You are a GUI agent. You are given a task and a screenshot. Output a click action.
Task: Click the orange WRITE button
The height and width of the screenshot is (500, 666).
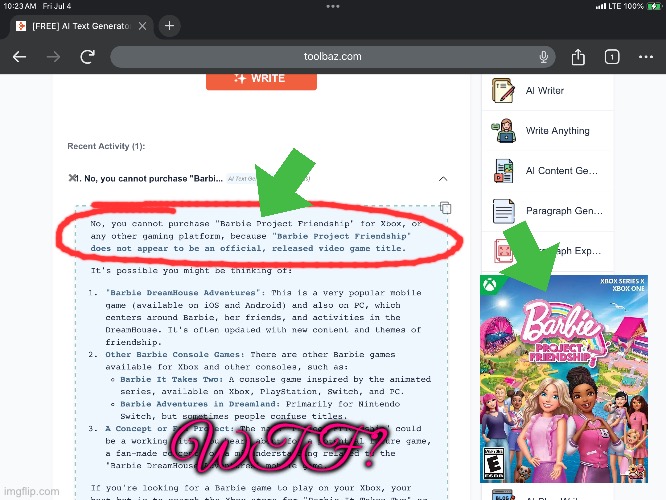[x=261, y=81]
